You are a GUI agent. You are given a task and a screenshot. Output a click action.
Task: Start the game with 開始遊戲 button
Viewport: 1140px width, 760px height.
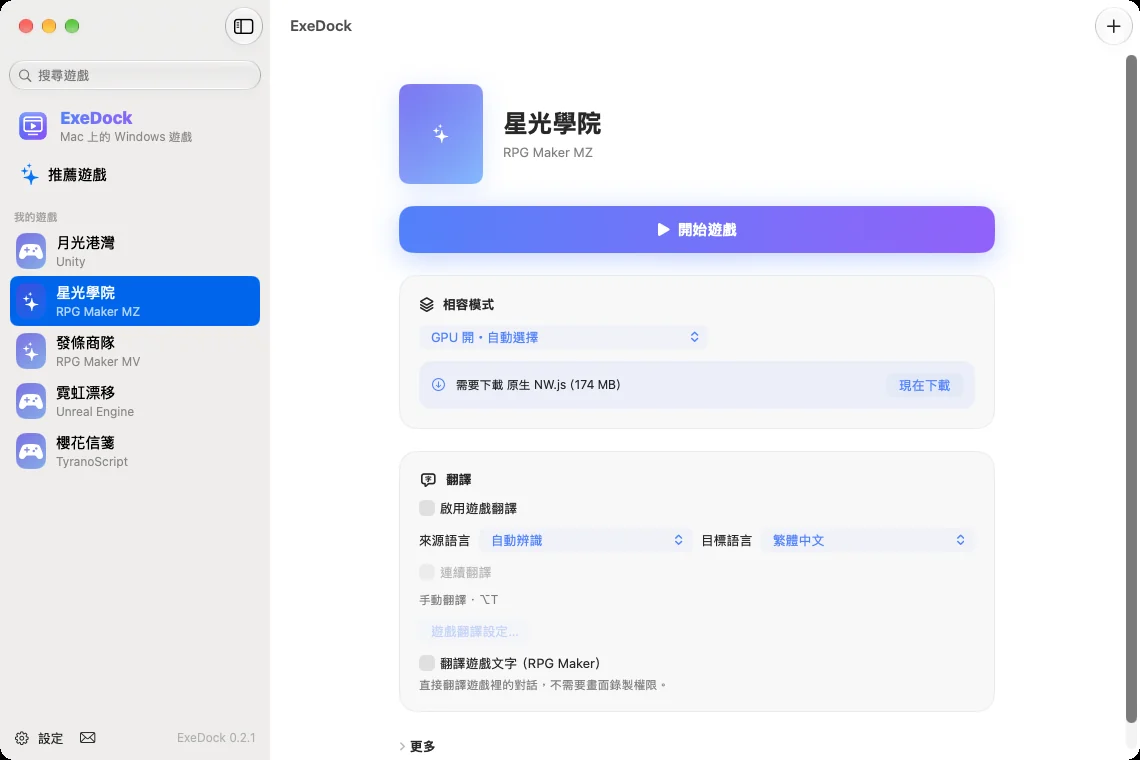[697, 230]
